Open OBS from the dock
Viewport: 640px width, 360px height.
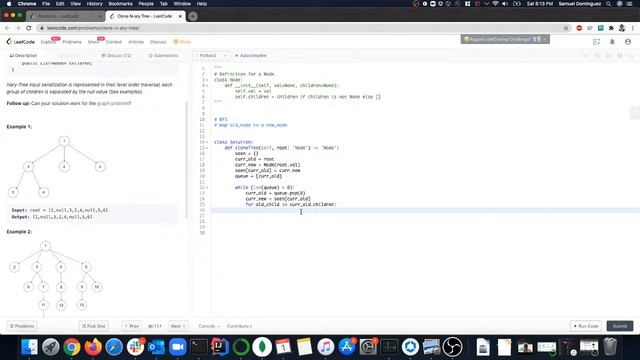pos(453,347)
